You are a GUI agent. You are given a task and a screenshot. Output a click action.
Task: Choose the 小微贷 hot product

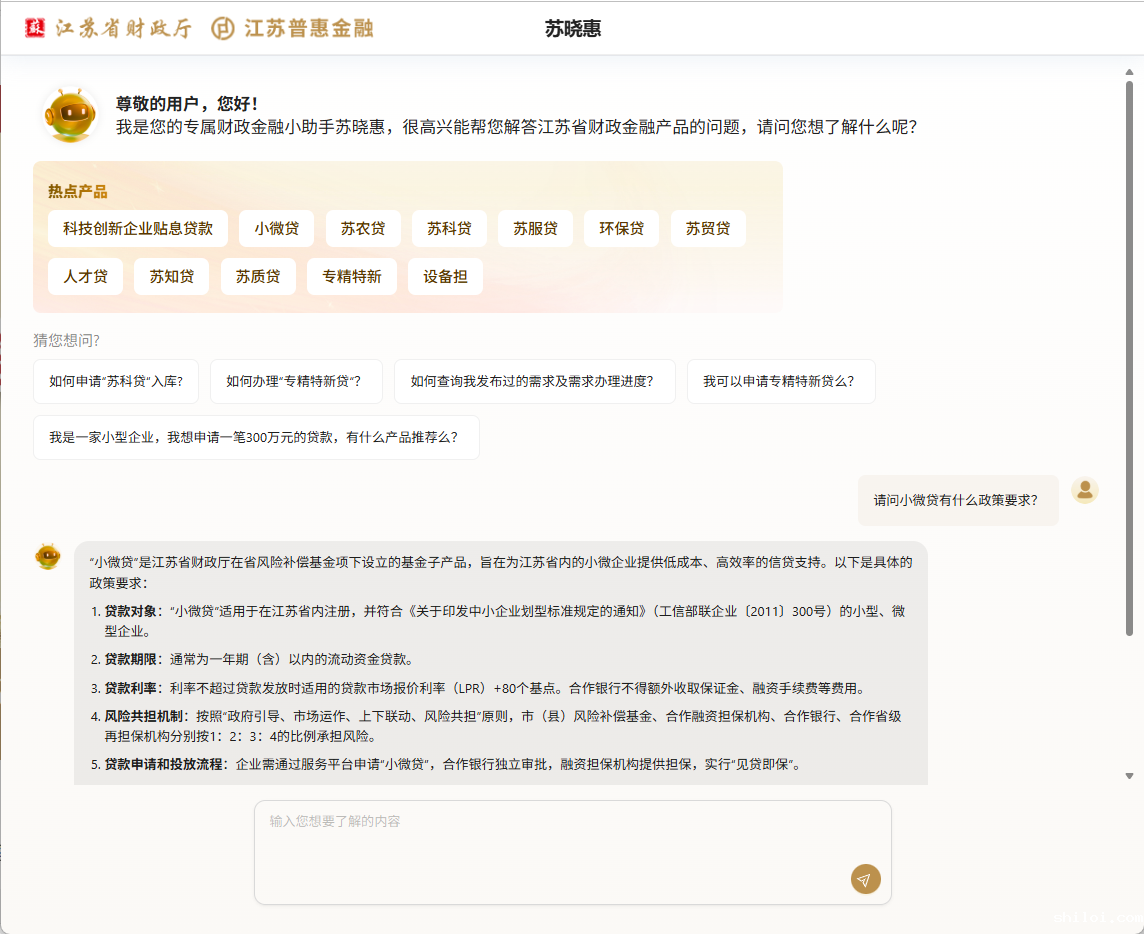coord(276,228)
